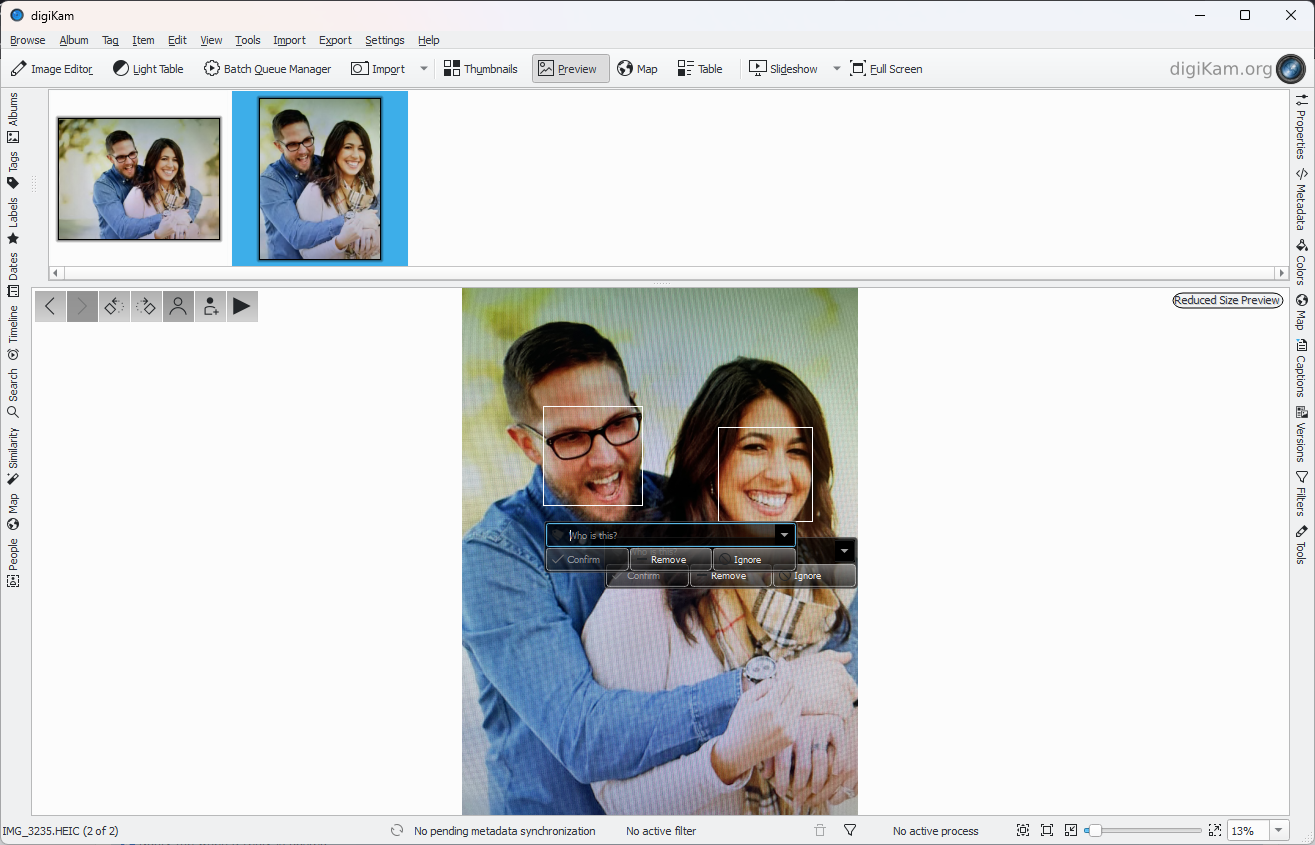Open the Light Table tool
The height and width of the screenshot is (845, 1315).
[x=148, y=69]
